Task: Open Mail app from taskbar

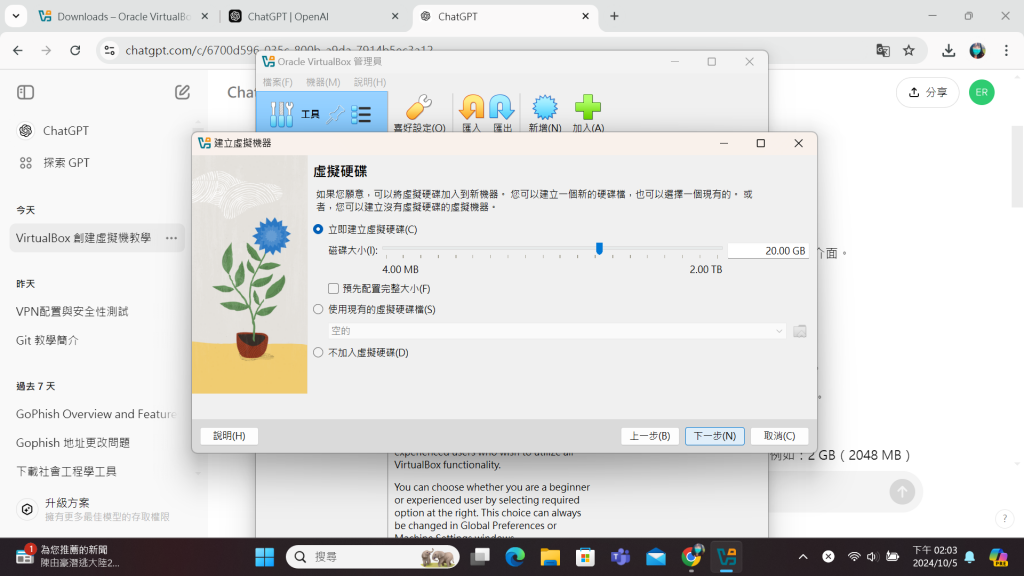Action: [x=656, y=557]
